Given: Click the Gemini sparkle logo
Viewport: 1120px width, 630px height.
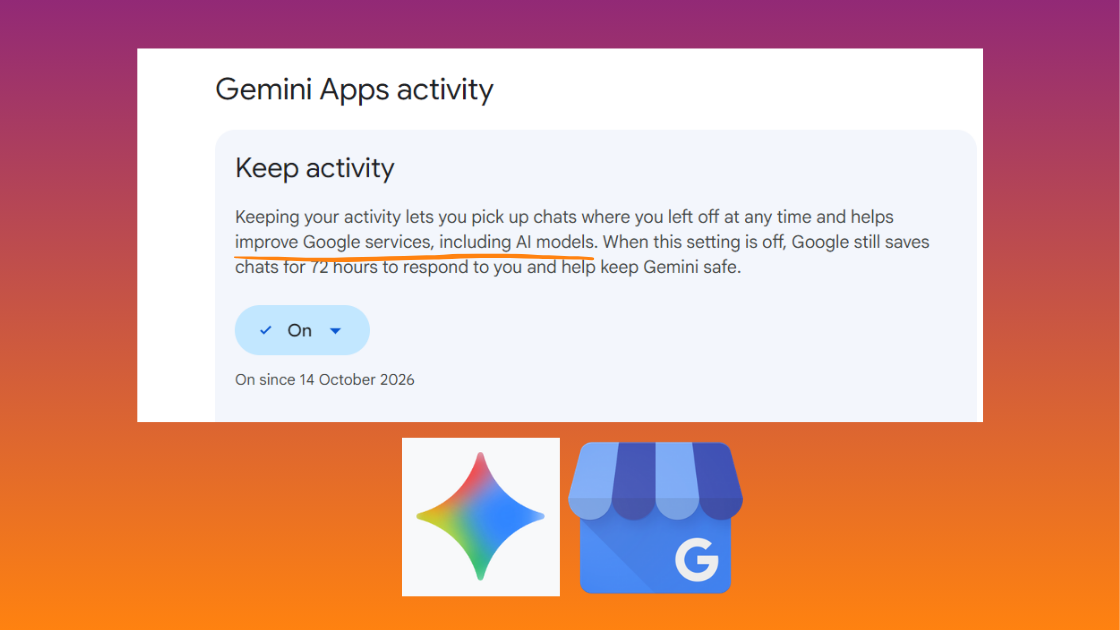Looking at the screenshot, I should 481,516.
